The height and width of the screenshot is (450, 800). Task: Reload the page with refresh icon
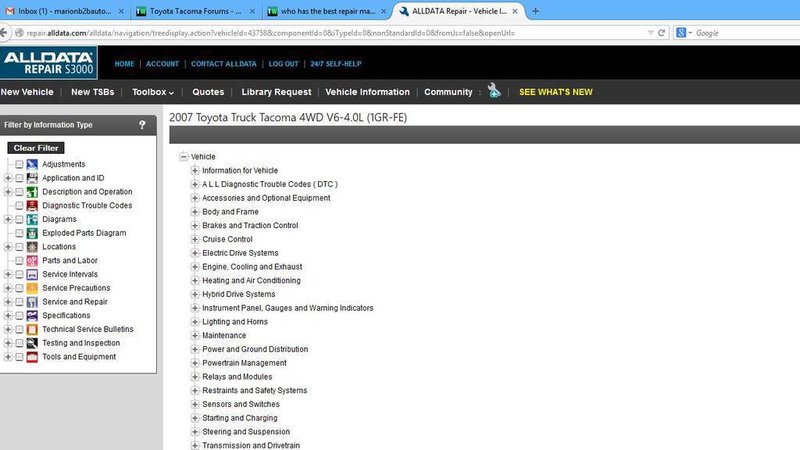click(x=661, y=33)
